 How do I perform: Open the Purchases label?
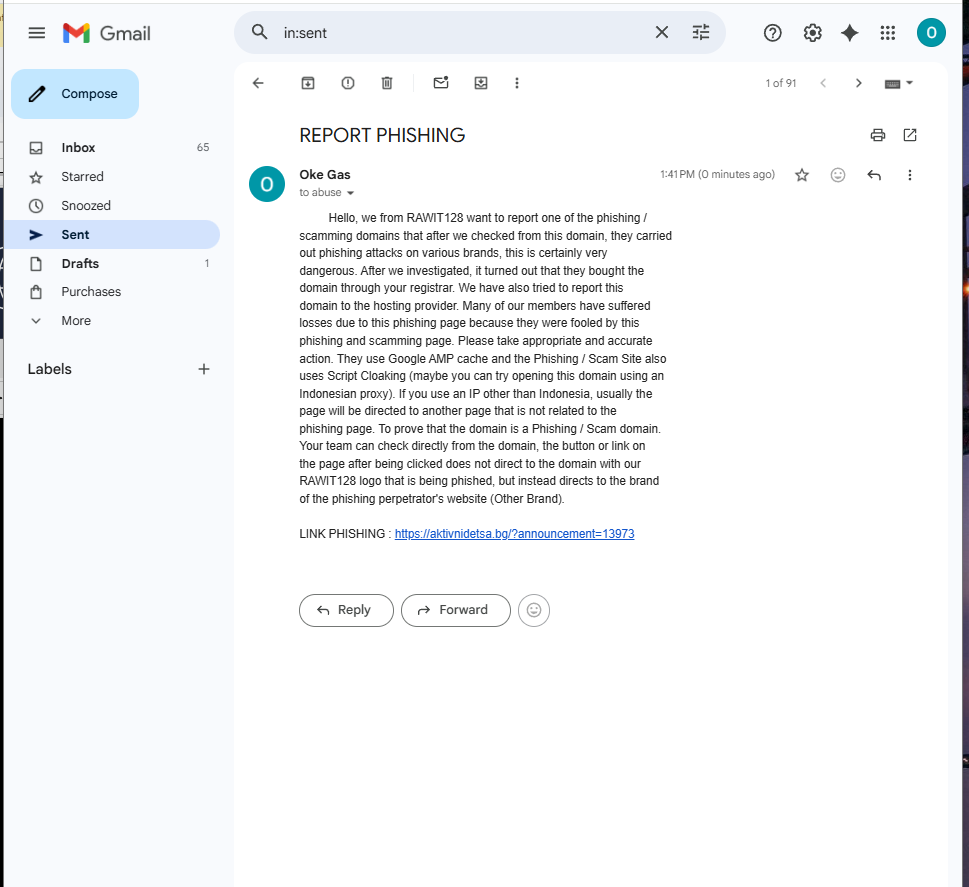point(112,292)
